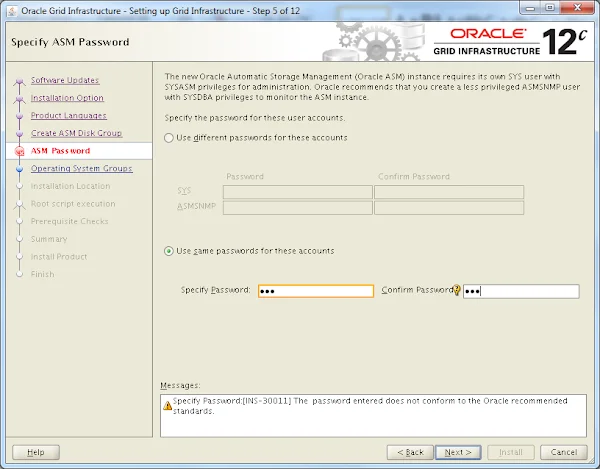The image size is (600, 469).
Task: Click the Help button
Action: [x=36, y=452]
